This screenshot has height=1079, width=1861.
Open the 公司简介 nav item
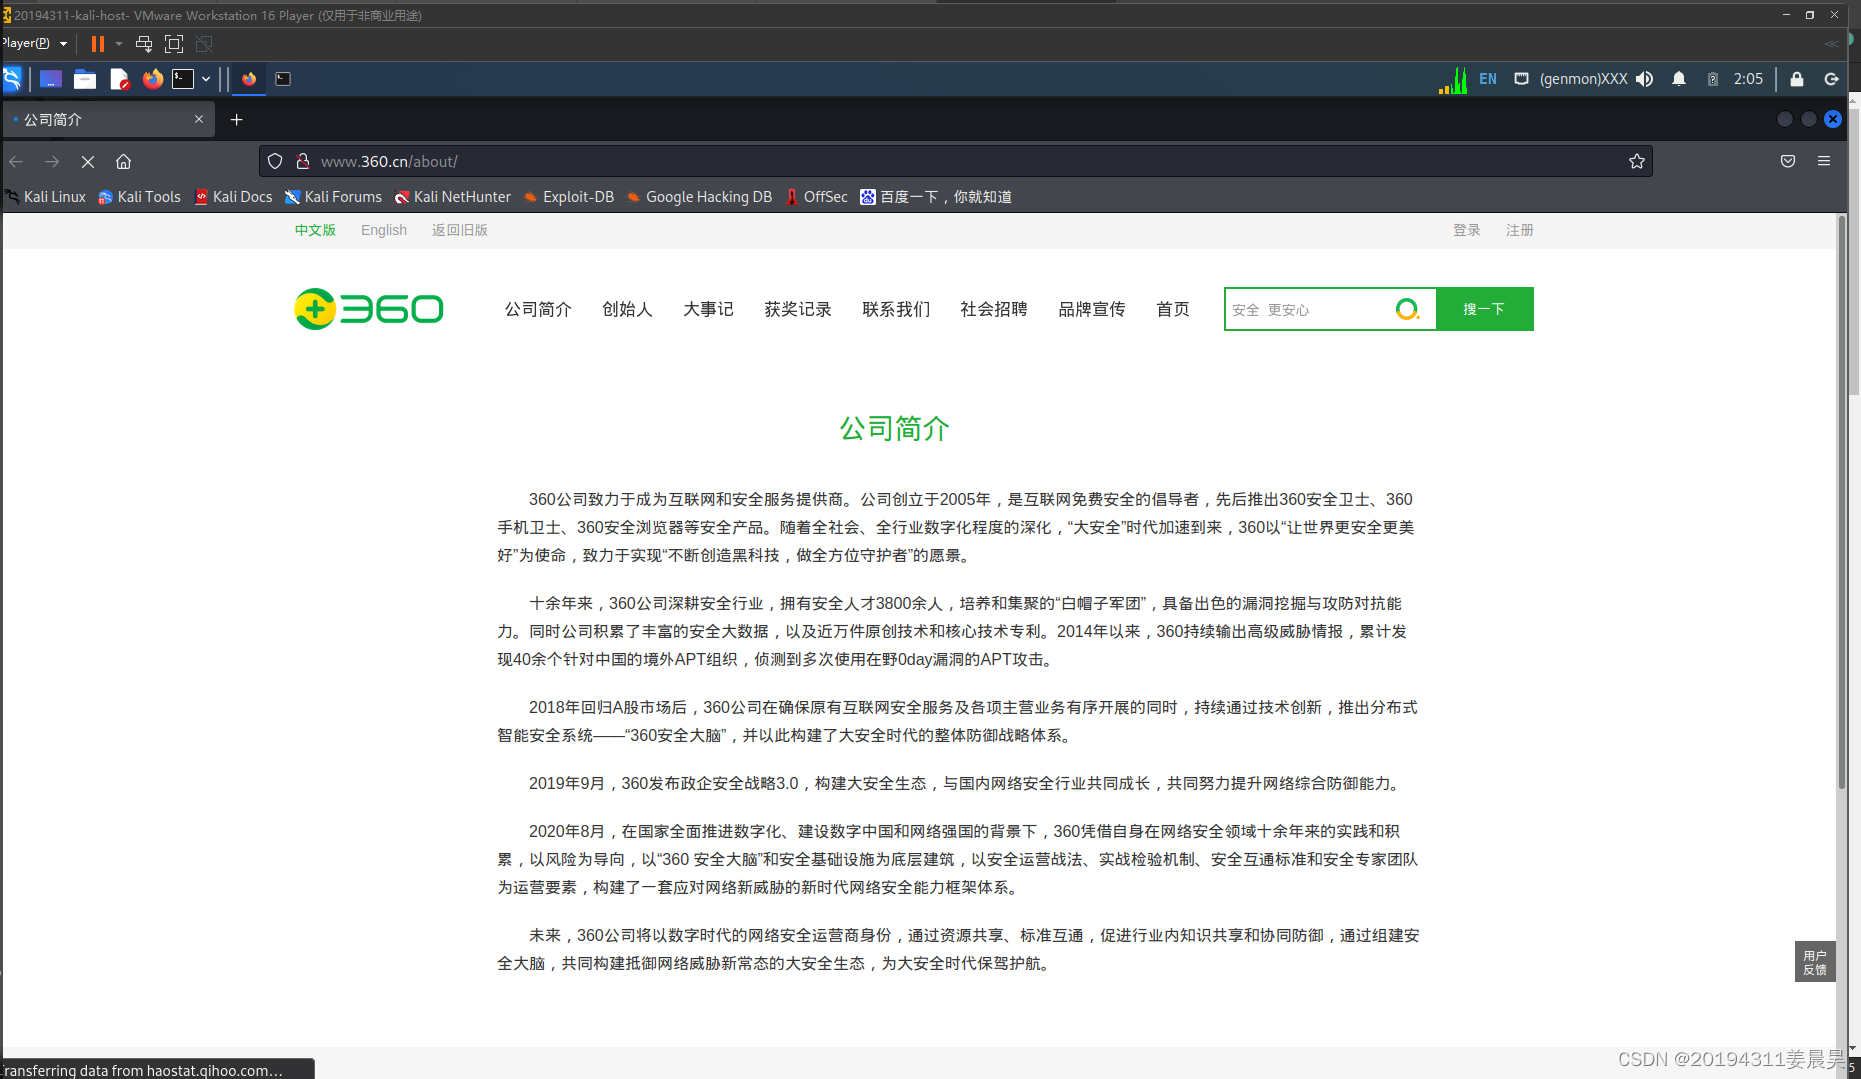538,309
